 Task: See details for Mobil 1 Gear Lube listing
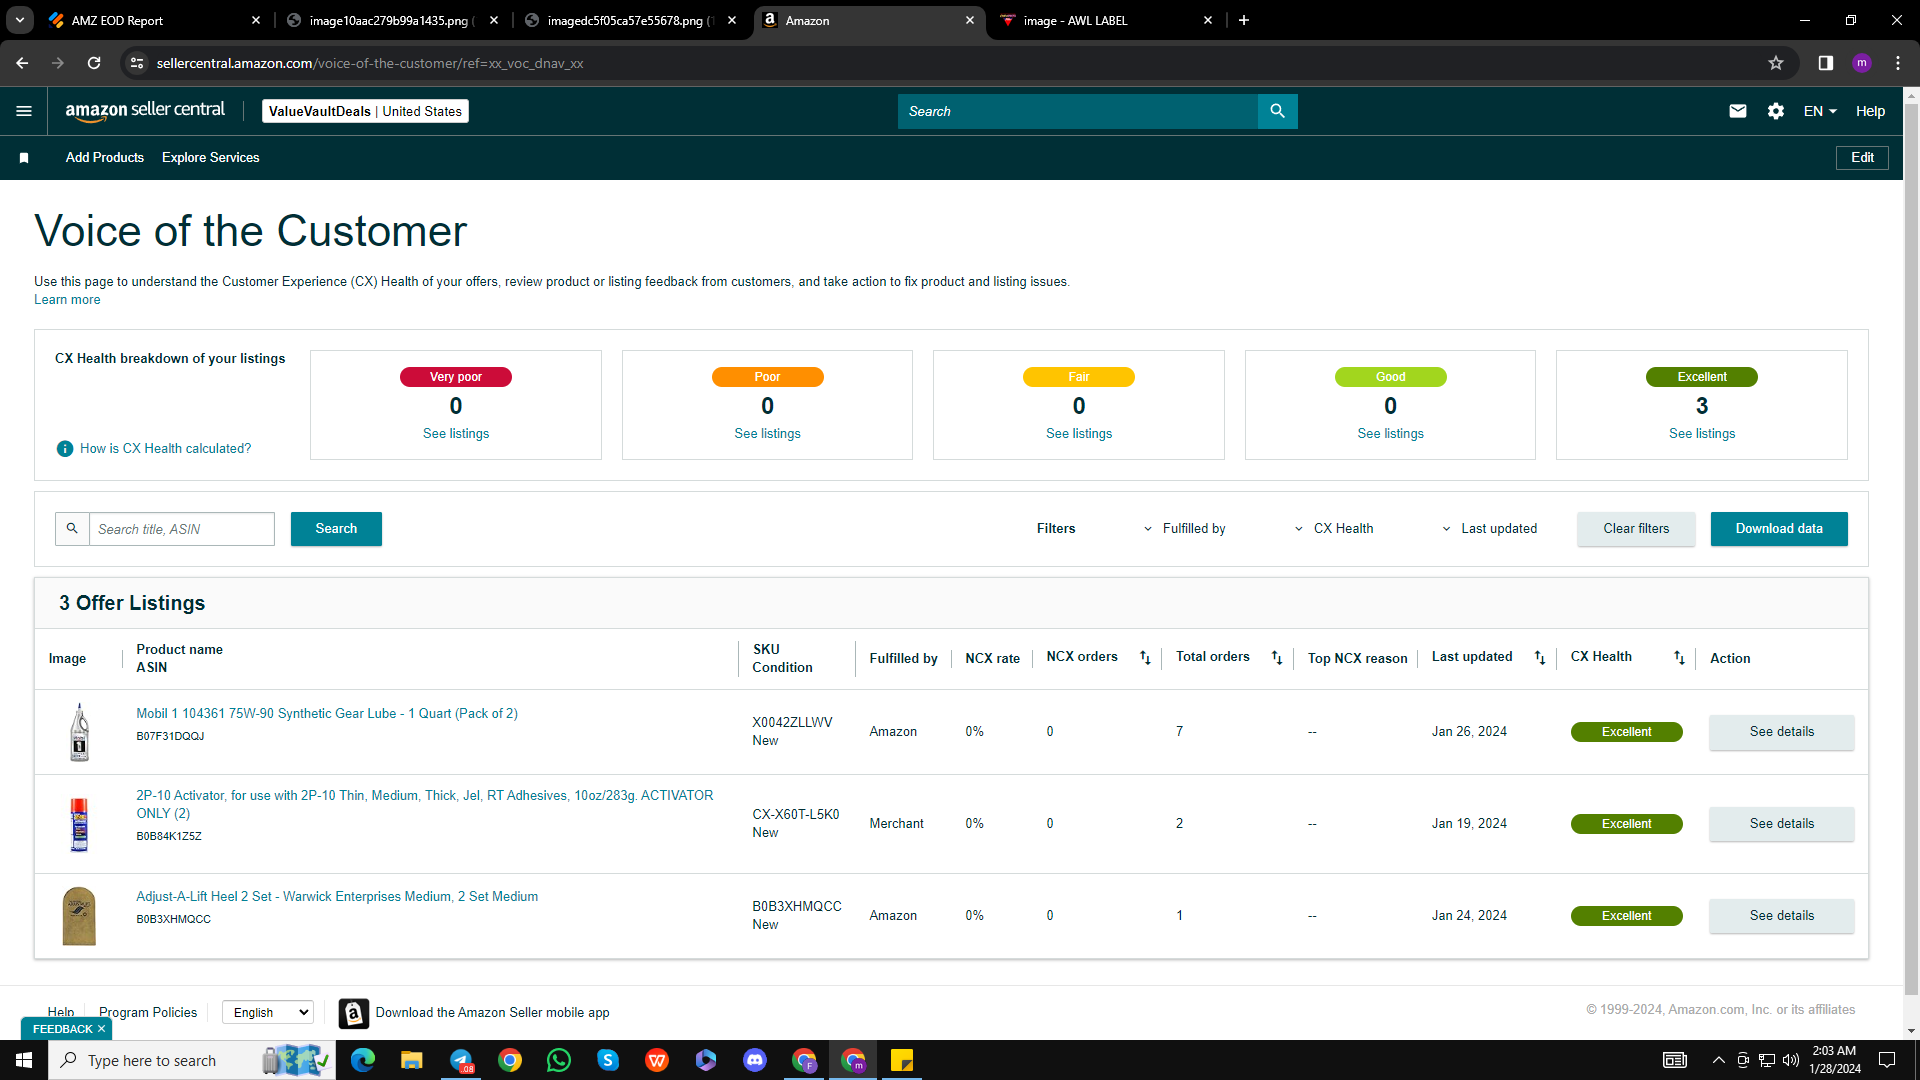[x=1781, y=732]
